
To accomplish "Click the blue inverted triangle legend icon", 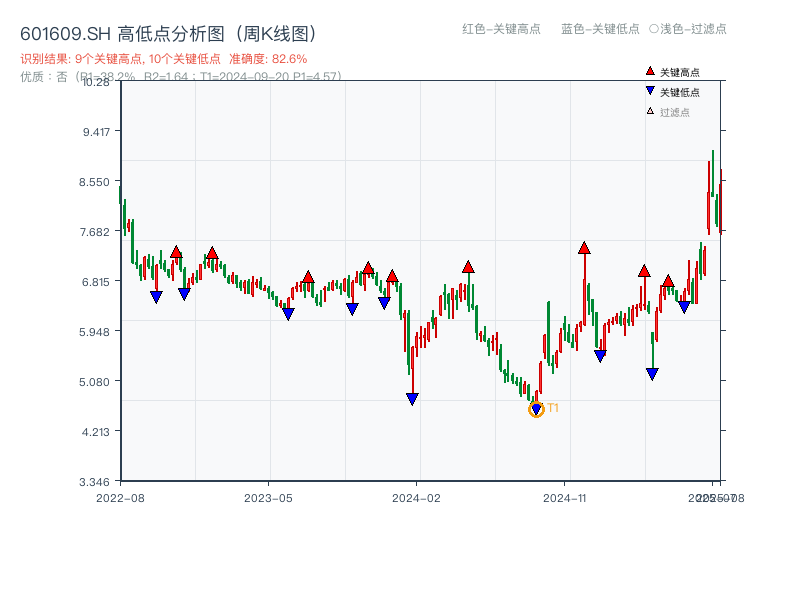I will 650,91.
